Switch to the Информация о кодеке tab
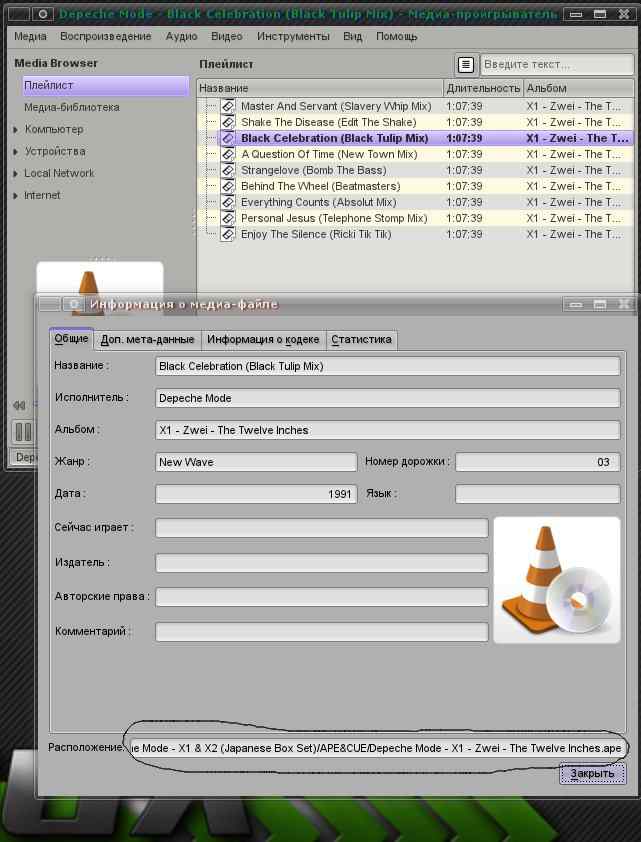641x842 pixels. click(x=263, y=339)
